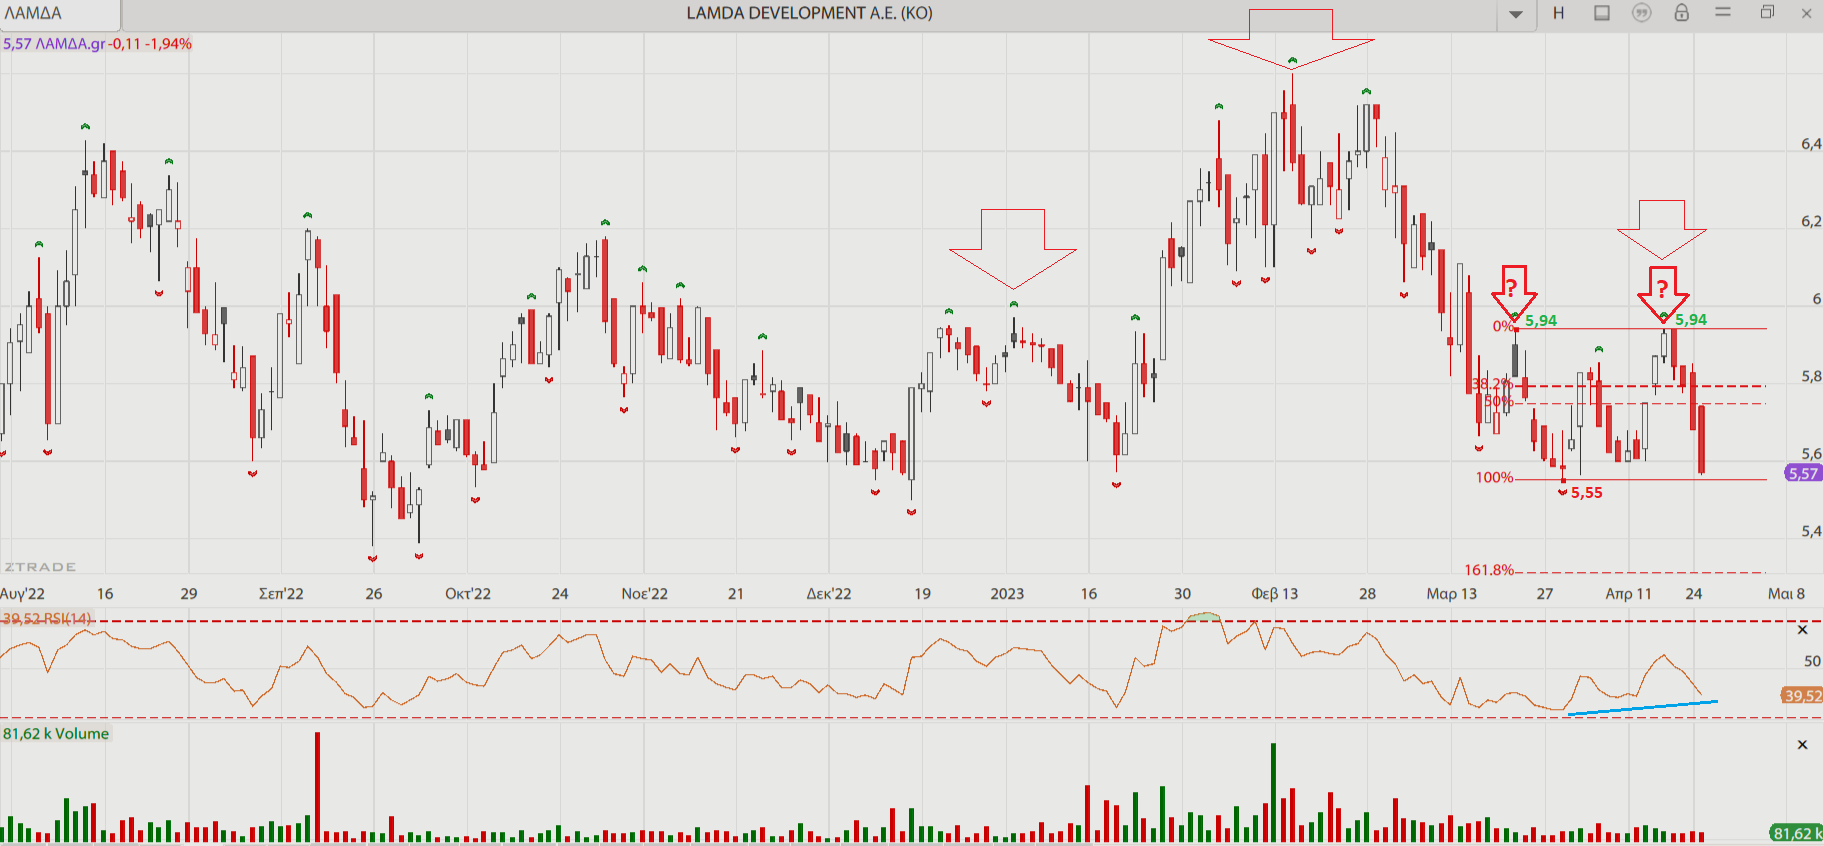Toggle the bottom panel layout icon
Image resolution: width=1824 pixels, height=846 pixels.
[x=1602, y=13]
